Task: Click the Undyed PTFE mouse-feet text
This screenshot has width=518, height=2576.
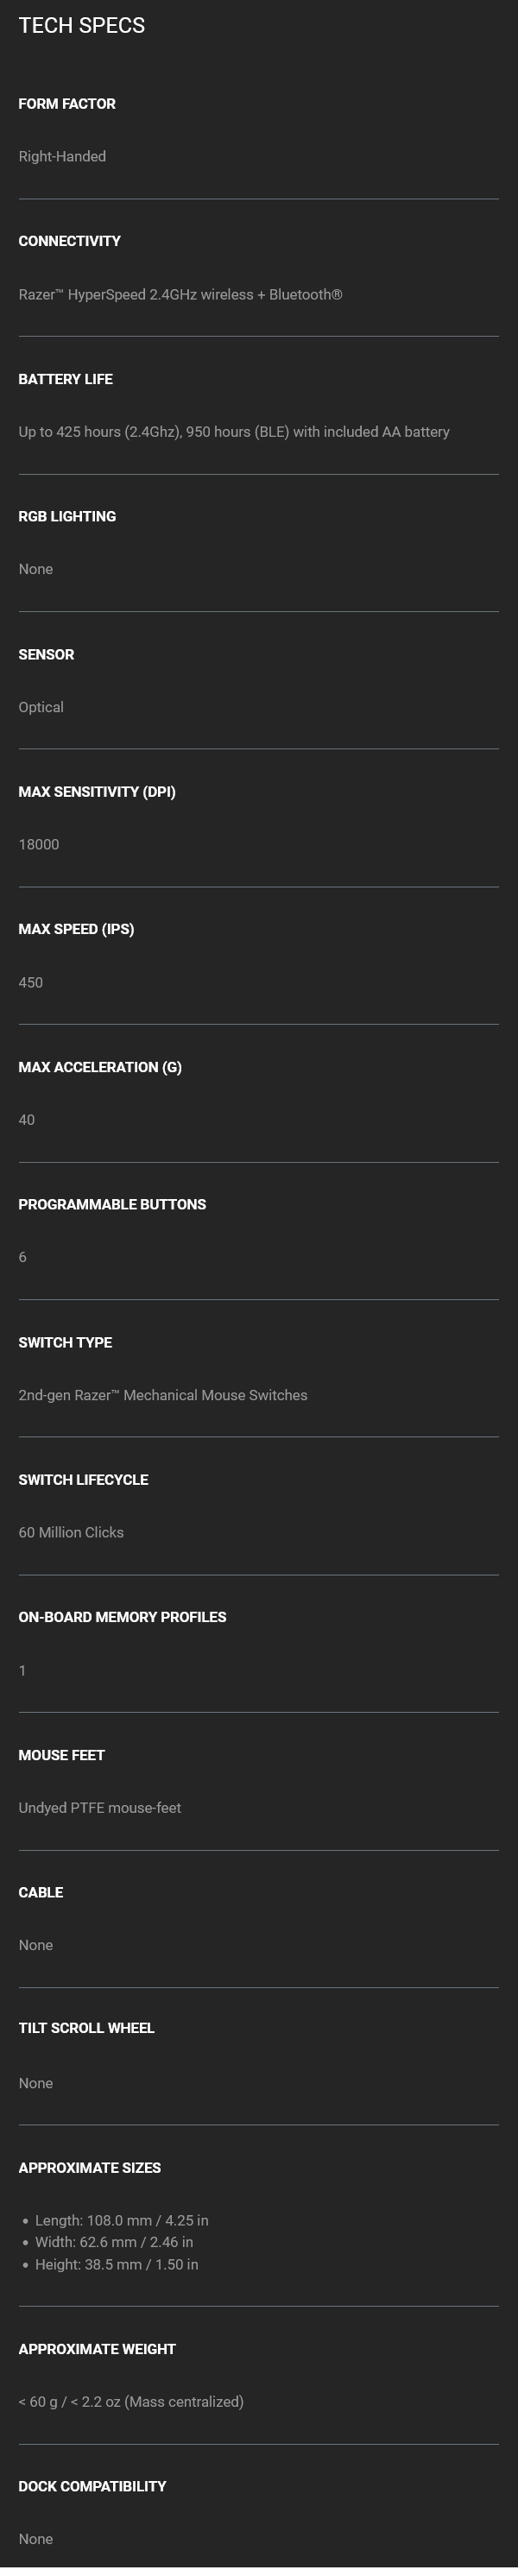Action: [100, 1808]
